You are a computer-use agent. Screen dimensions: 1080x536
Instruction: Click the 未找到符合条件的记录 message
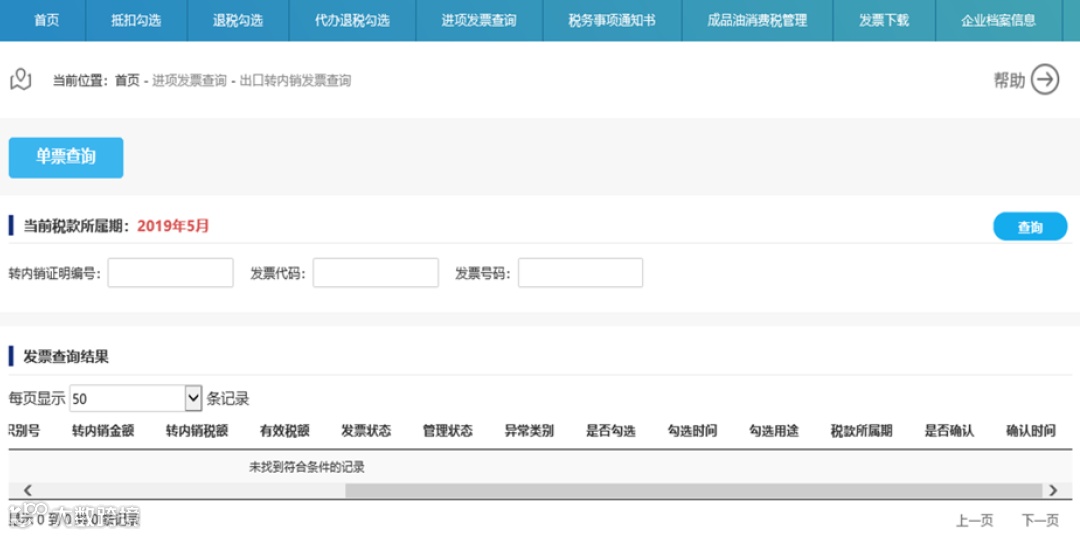point(307,467)
